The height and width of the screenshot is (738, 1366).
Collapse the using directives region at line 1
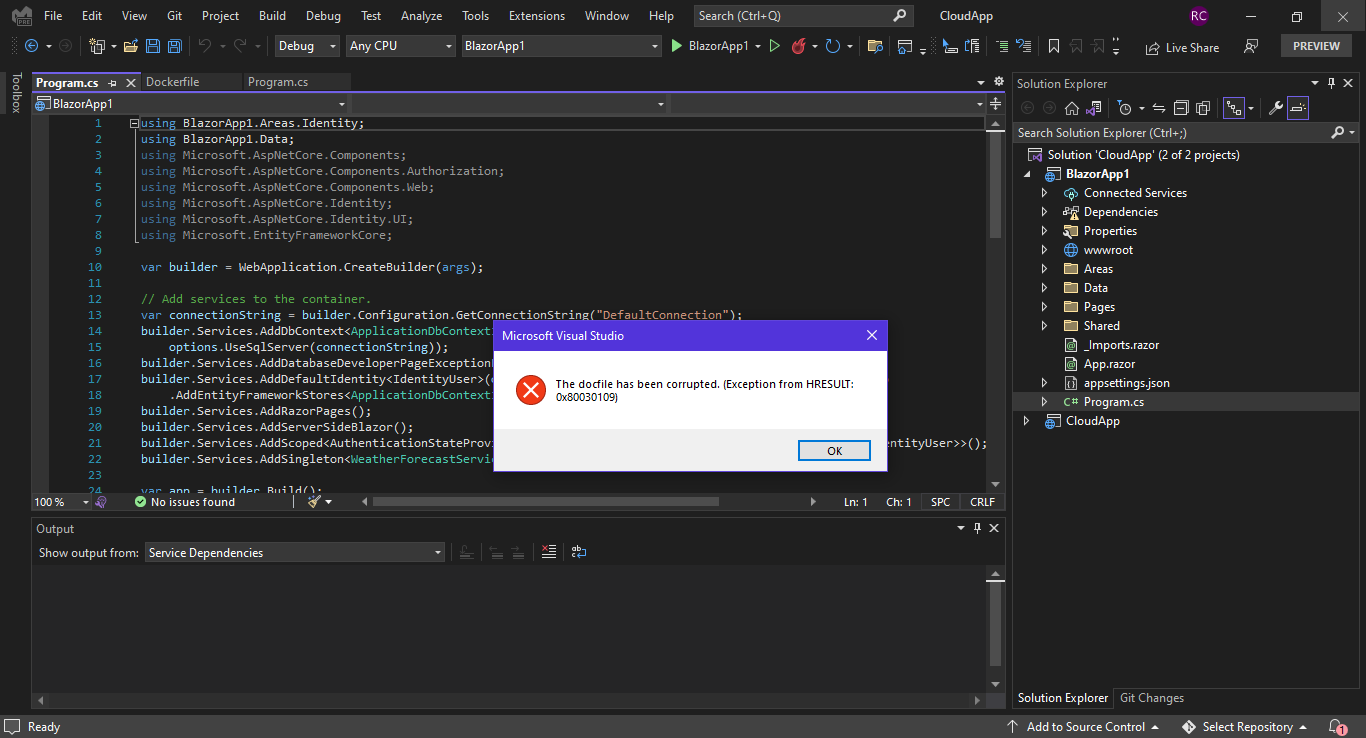[134, 123]
